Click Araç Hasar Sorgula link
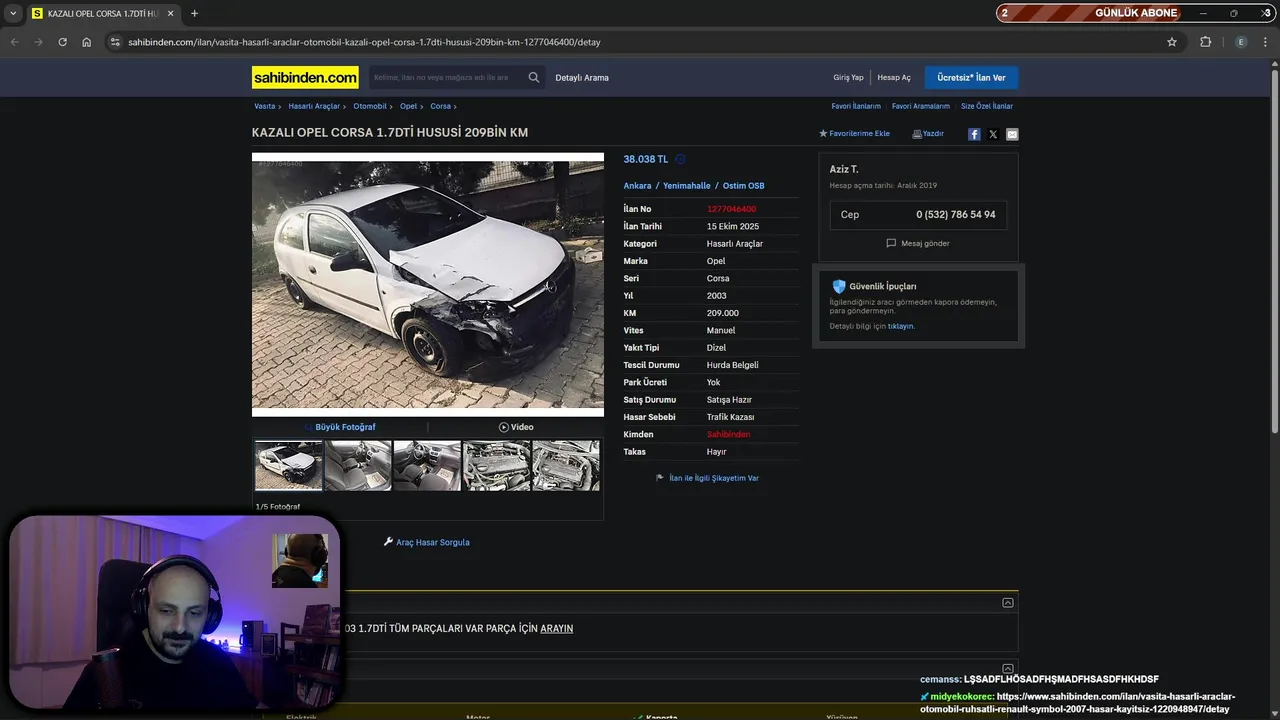1280x720 pixels. click(426, 542)
